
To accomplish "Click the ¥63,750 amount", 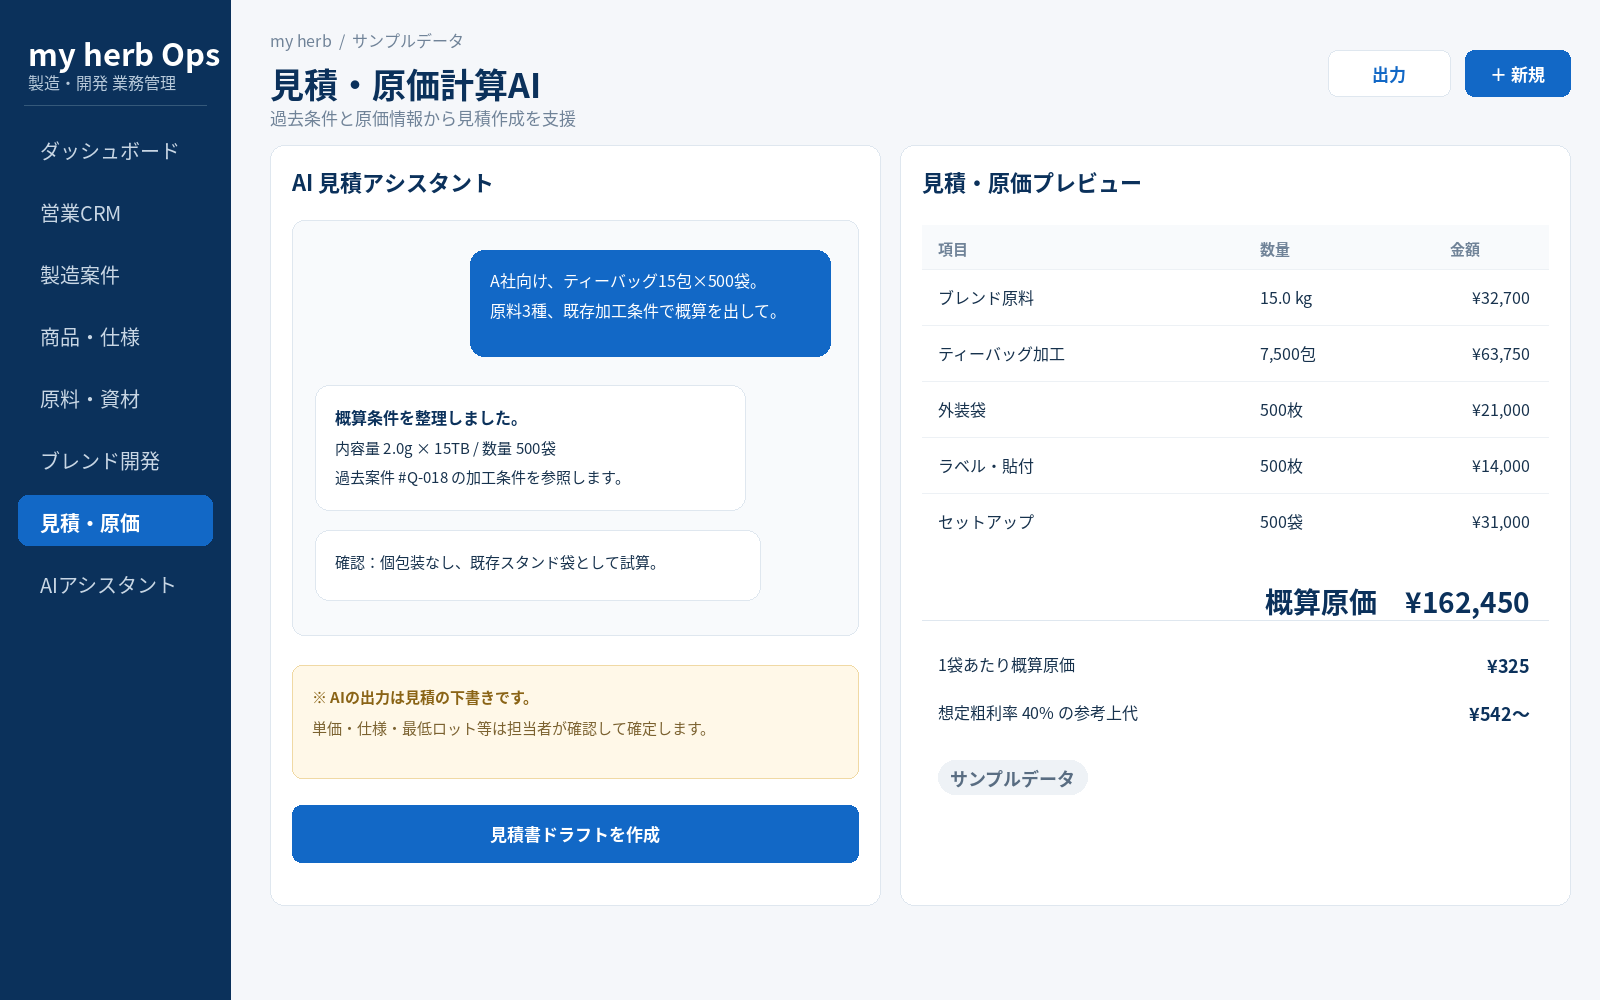I will coord(1500,354).
